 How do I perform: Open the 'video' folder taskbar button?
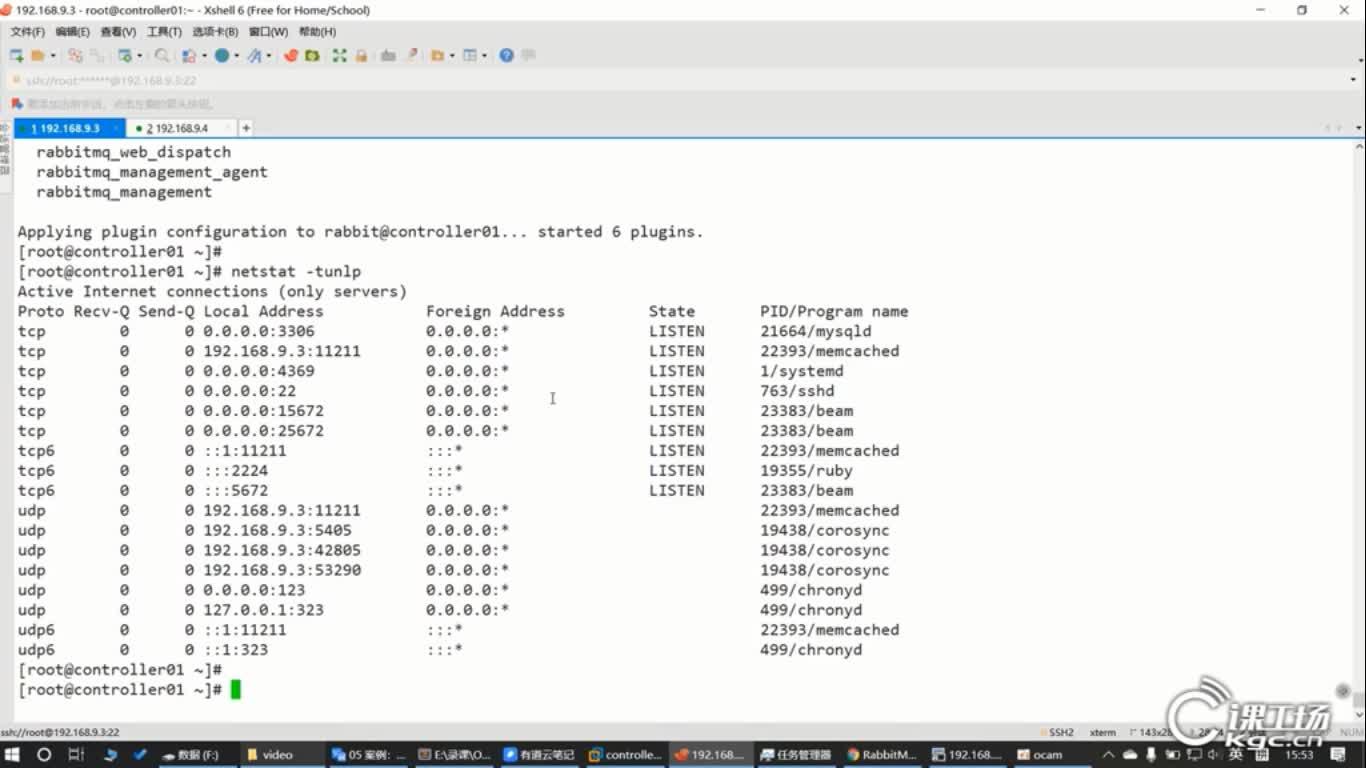coord(281,755)
